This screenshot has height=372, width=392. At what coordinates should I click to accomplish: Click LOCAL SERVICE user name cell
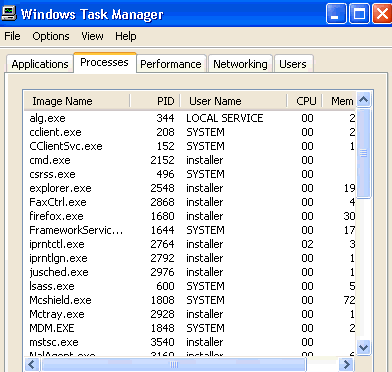pyautogui.click(x=225, y=118)
